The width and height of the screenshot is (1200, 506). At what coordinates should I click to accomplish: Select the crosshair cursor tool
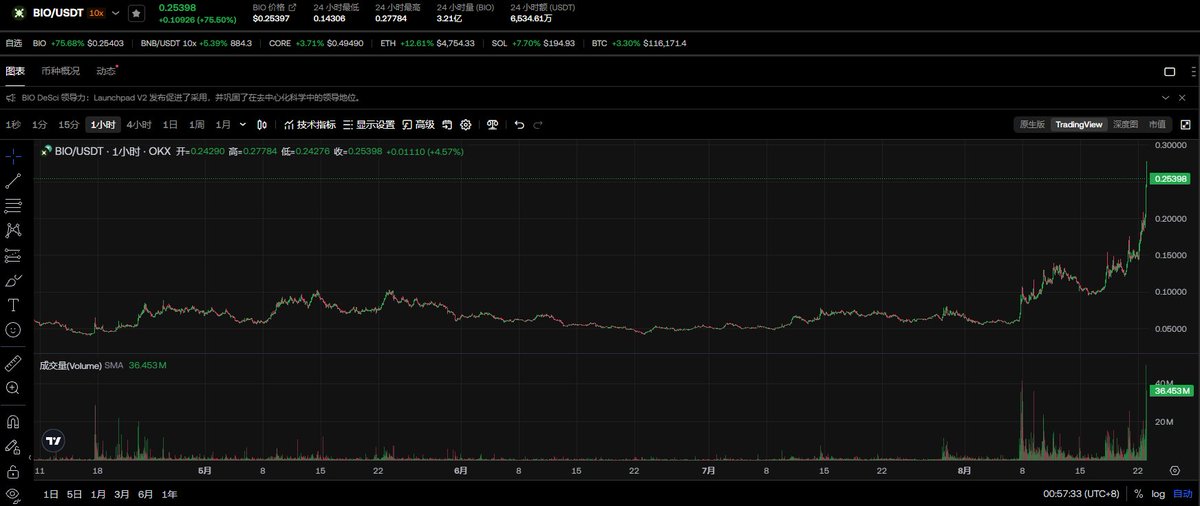click(13, 156)
